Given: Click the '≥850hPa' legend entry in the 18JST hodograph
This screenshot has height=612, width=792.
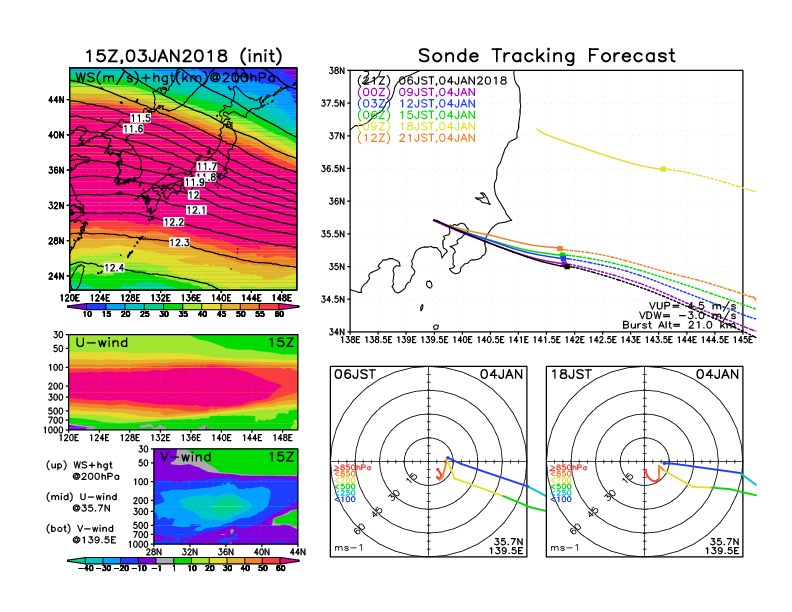Looking at the screenshot, I should pos(569,468).
